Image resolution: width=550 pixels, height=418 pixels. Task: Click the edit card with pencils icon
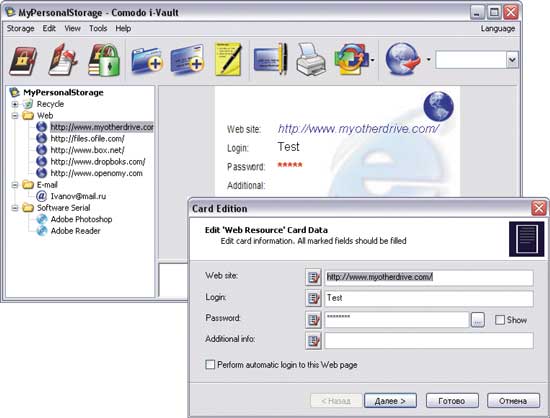point(270,59)
